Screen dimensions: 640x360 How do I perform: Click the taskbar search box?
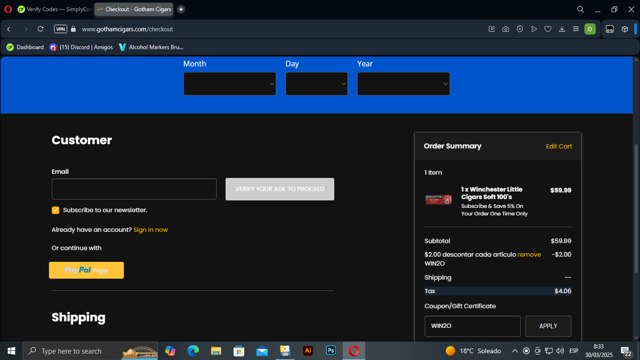(90, 351)
